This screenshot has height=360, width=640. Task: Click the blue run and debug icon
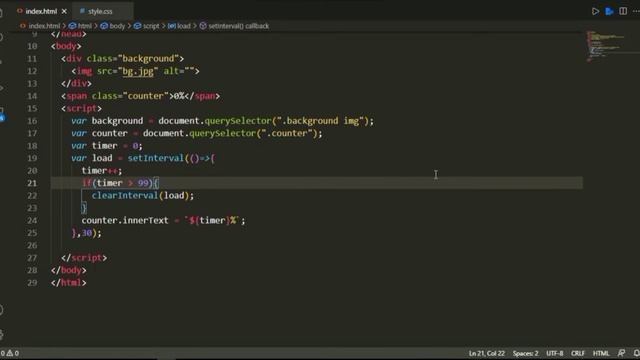tap(609, 11)
